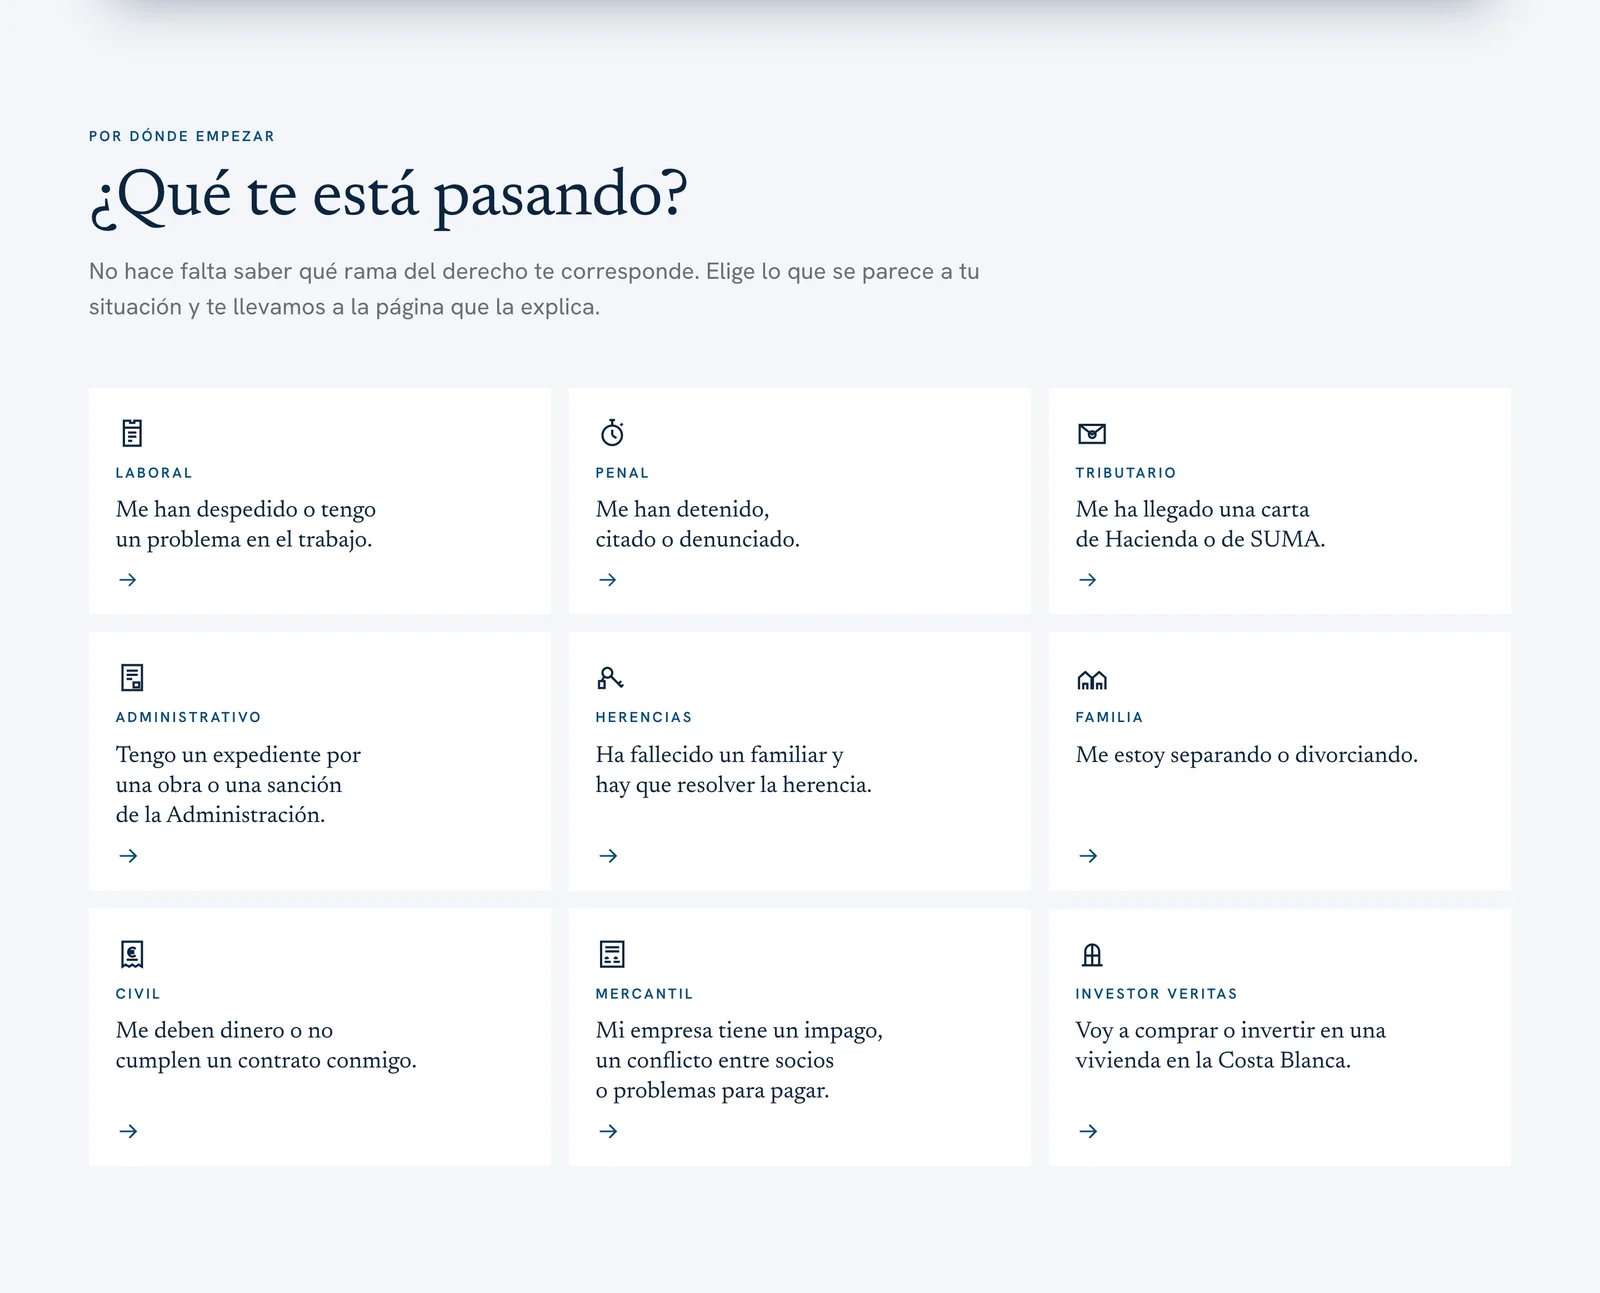The image size is (1600, 1293).
Task: Click the window icon on the Investor Veritas card
Action: (1092, 955)
